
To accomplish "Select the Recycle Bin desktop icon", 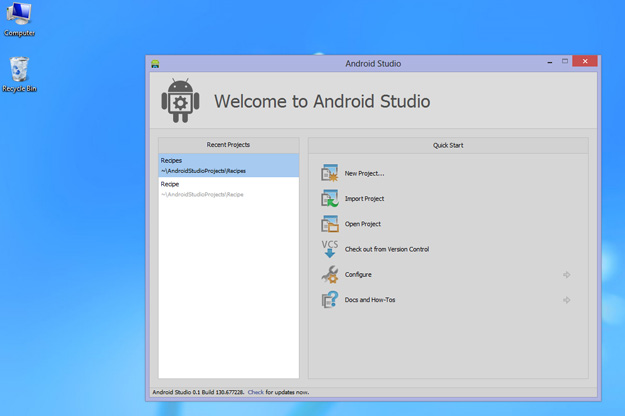I will click(19, 75).
